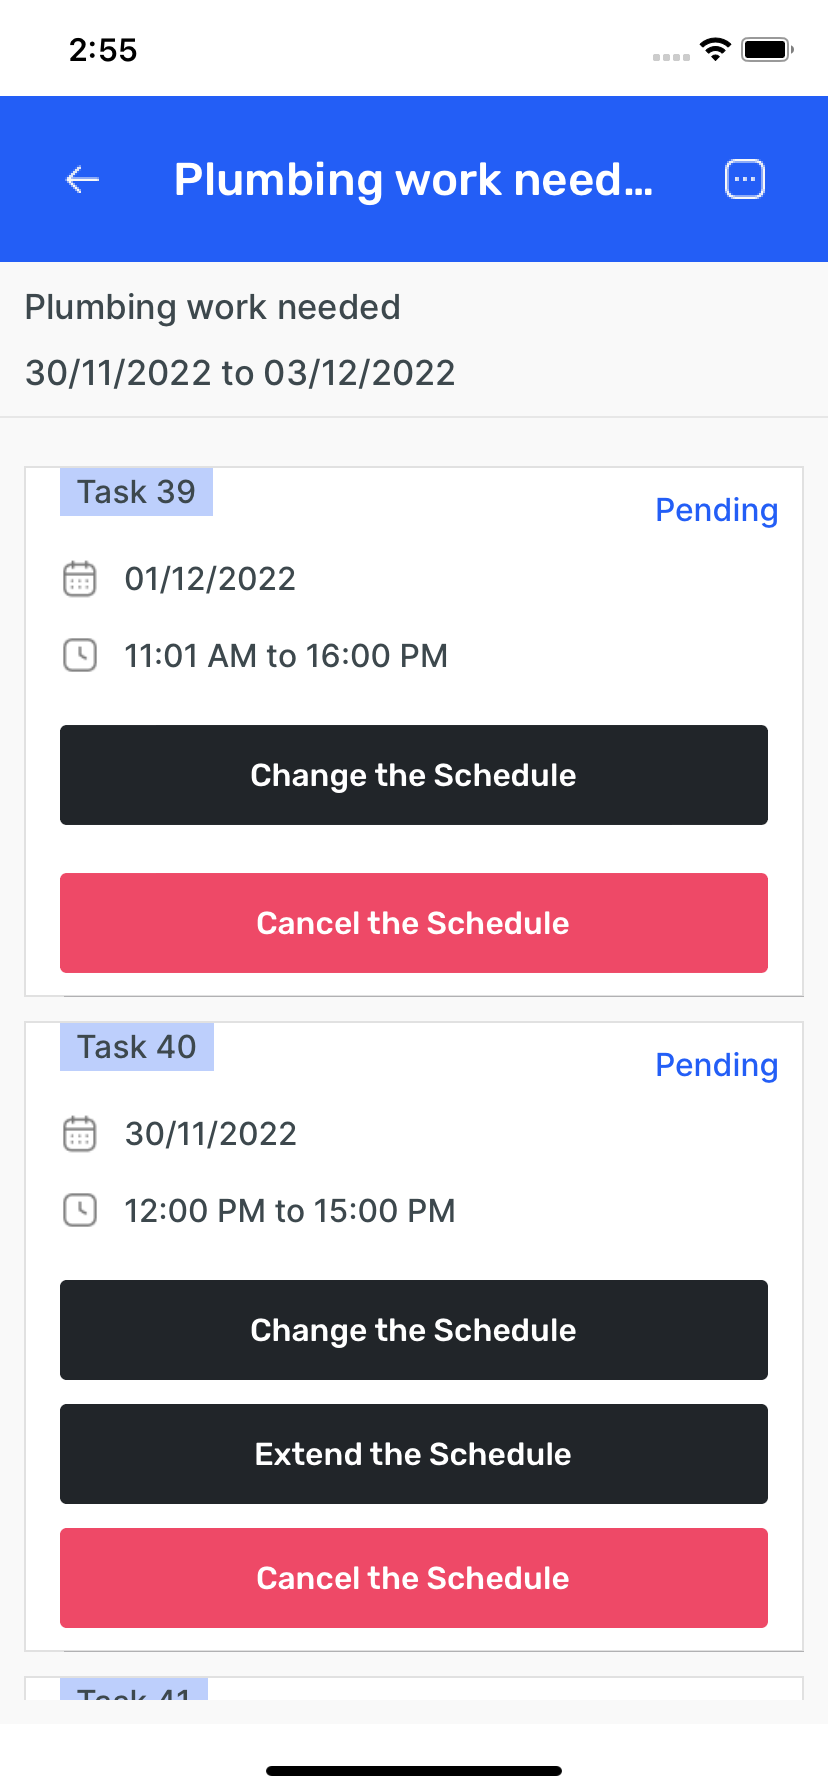
Task: Tap the Wi-Fi status icon
Action: [715, 49]
